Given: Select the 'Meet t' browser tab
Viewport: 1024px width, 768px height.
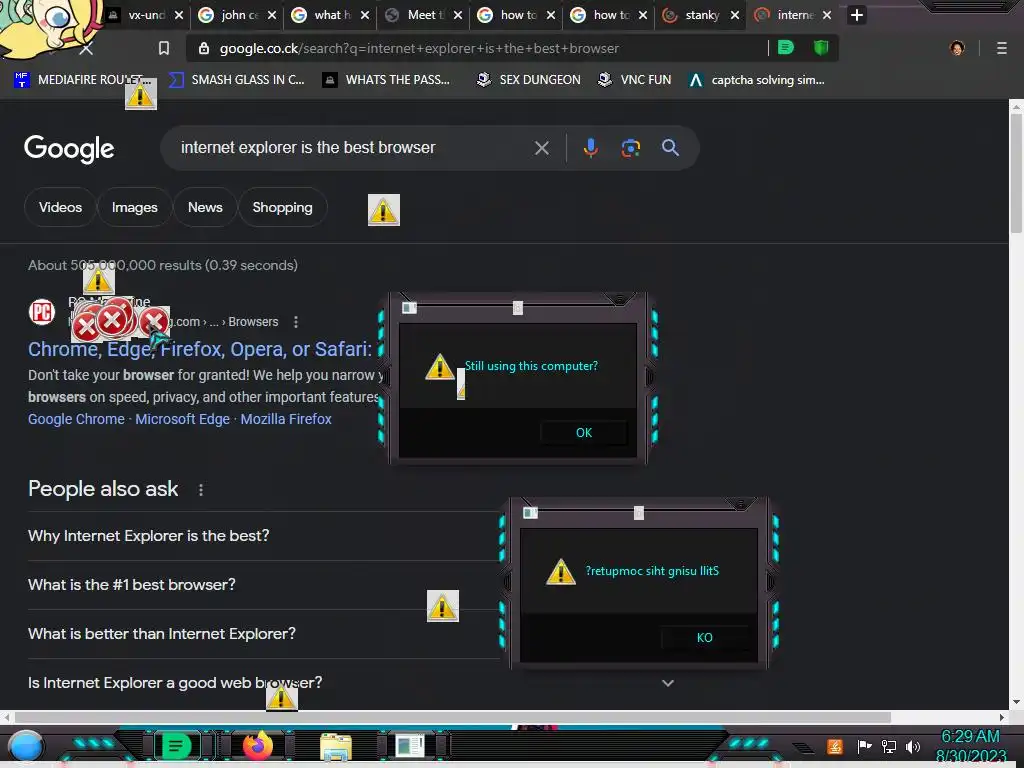Looking at the screenshot, I should coord(423,15).
